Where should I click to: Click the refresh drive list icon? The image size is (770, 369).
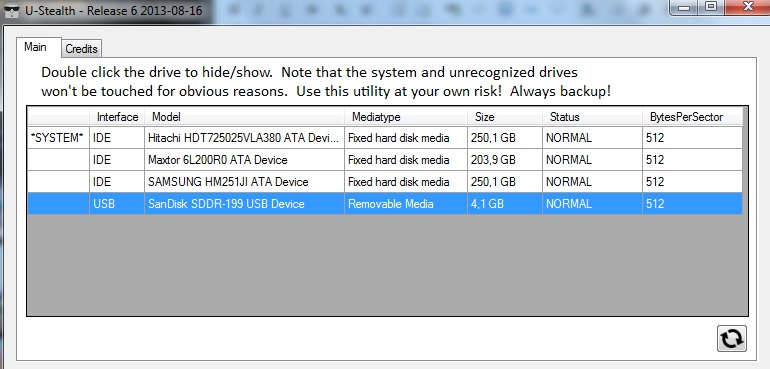point(732,339)
